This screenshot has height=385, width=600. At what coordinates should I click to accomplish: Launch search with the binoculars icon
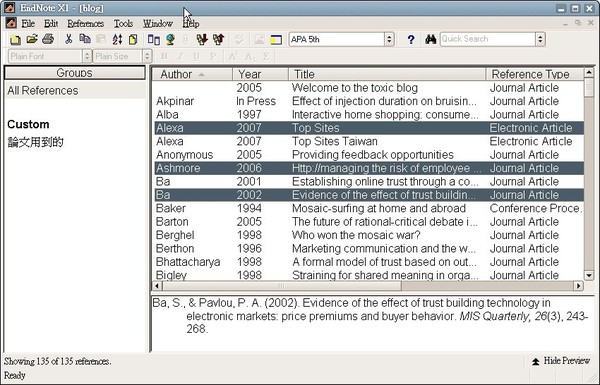point(430,39)
